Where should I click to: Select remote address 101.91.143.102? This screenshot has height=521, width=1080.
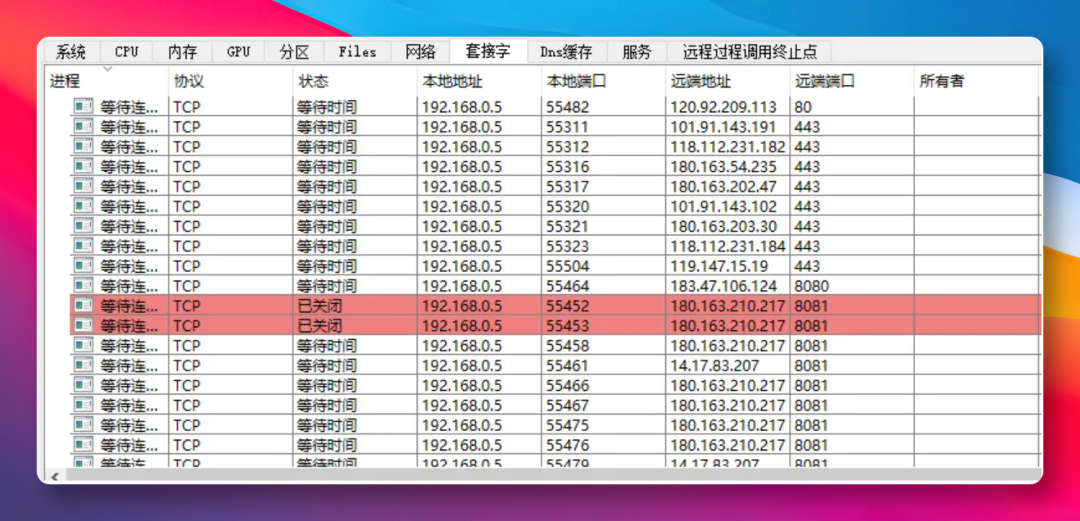[723, 206]
